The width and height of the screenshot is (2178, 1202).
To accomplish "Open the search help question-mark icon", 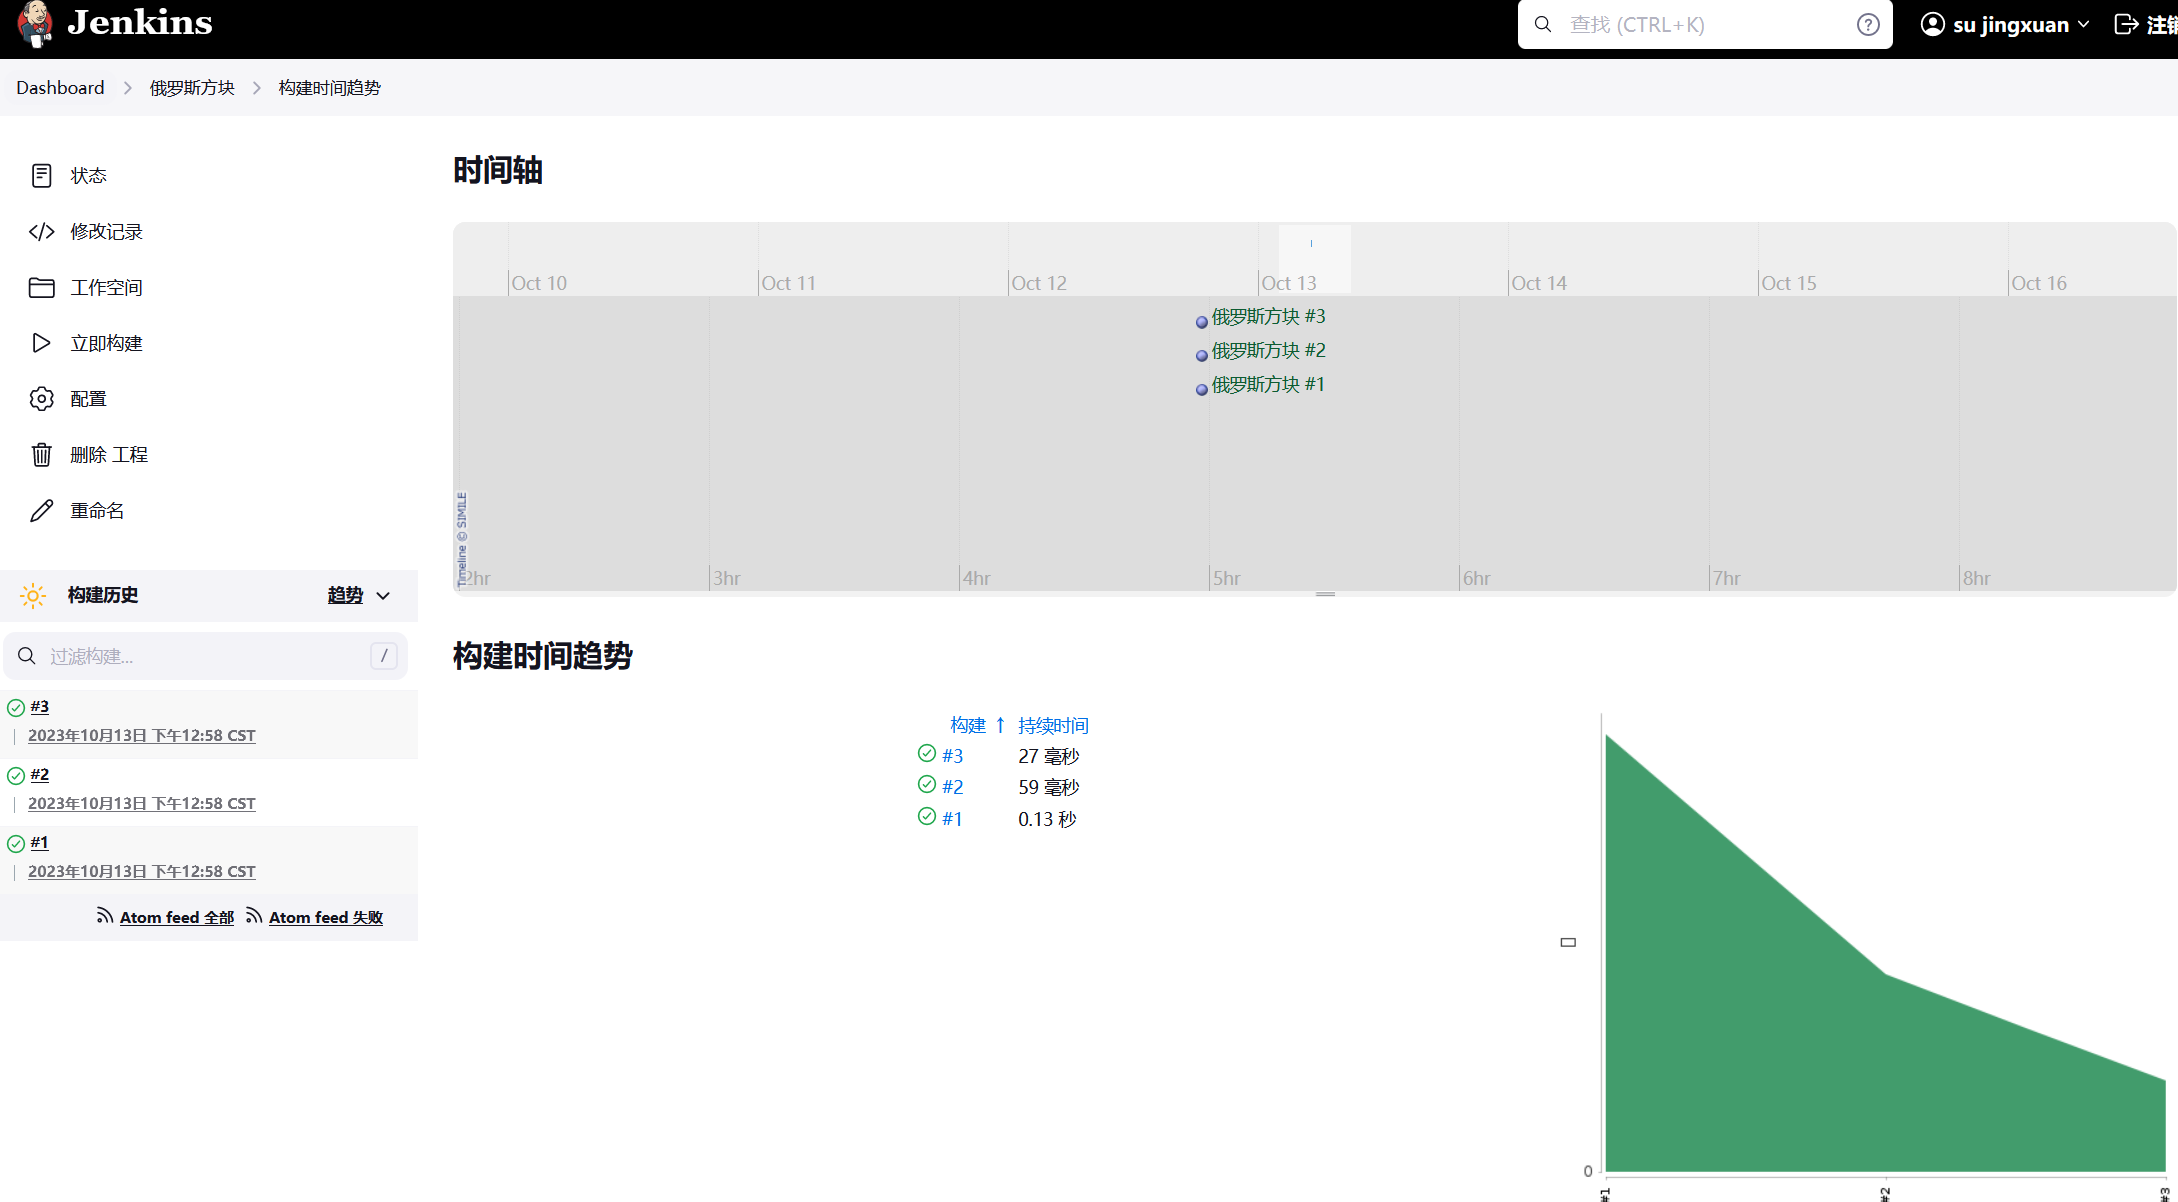I will 1867,25.
